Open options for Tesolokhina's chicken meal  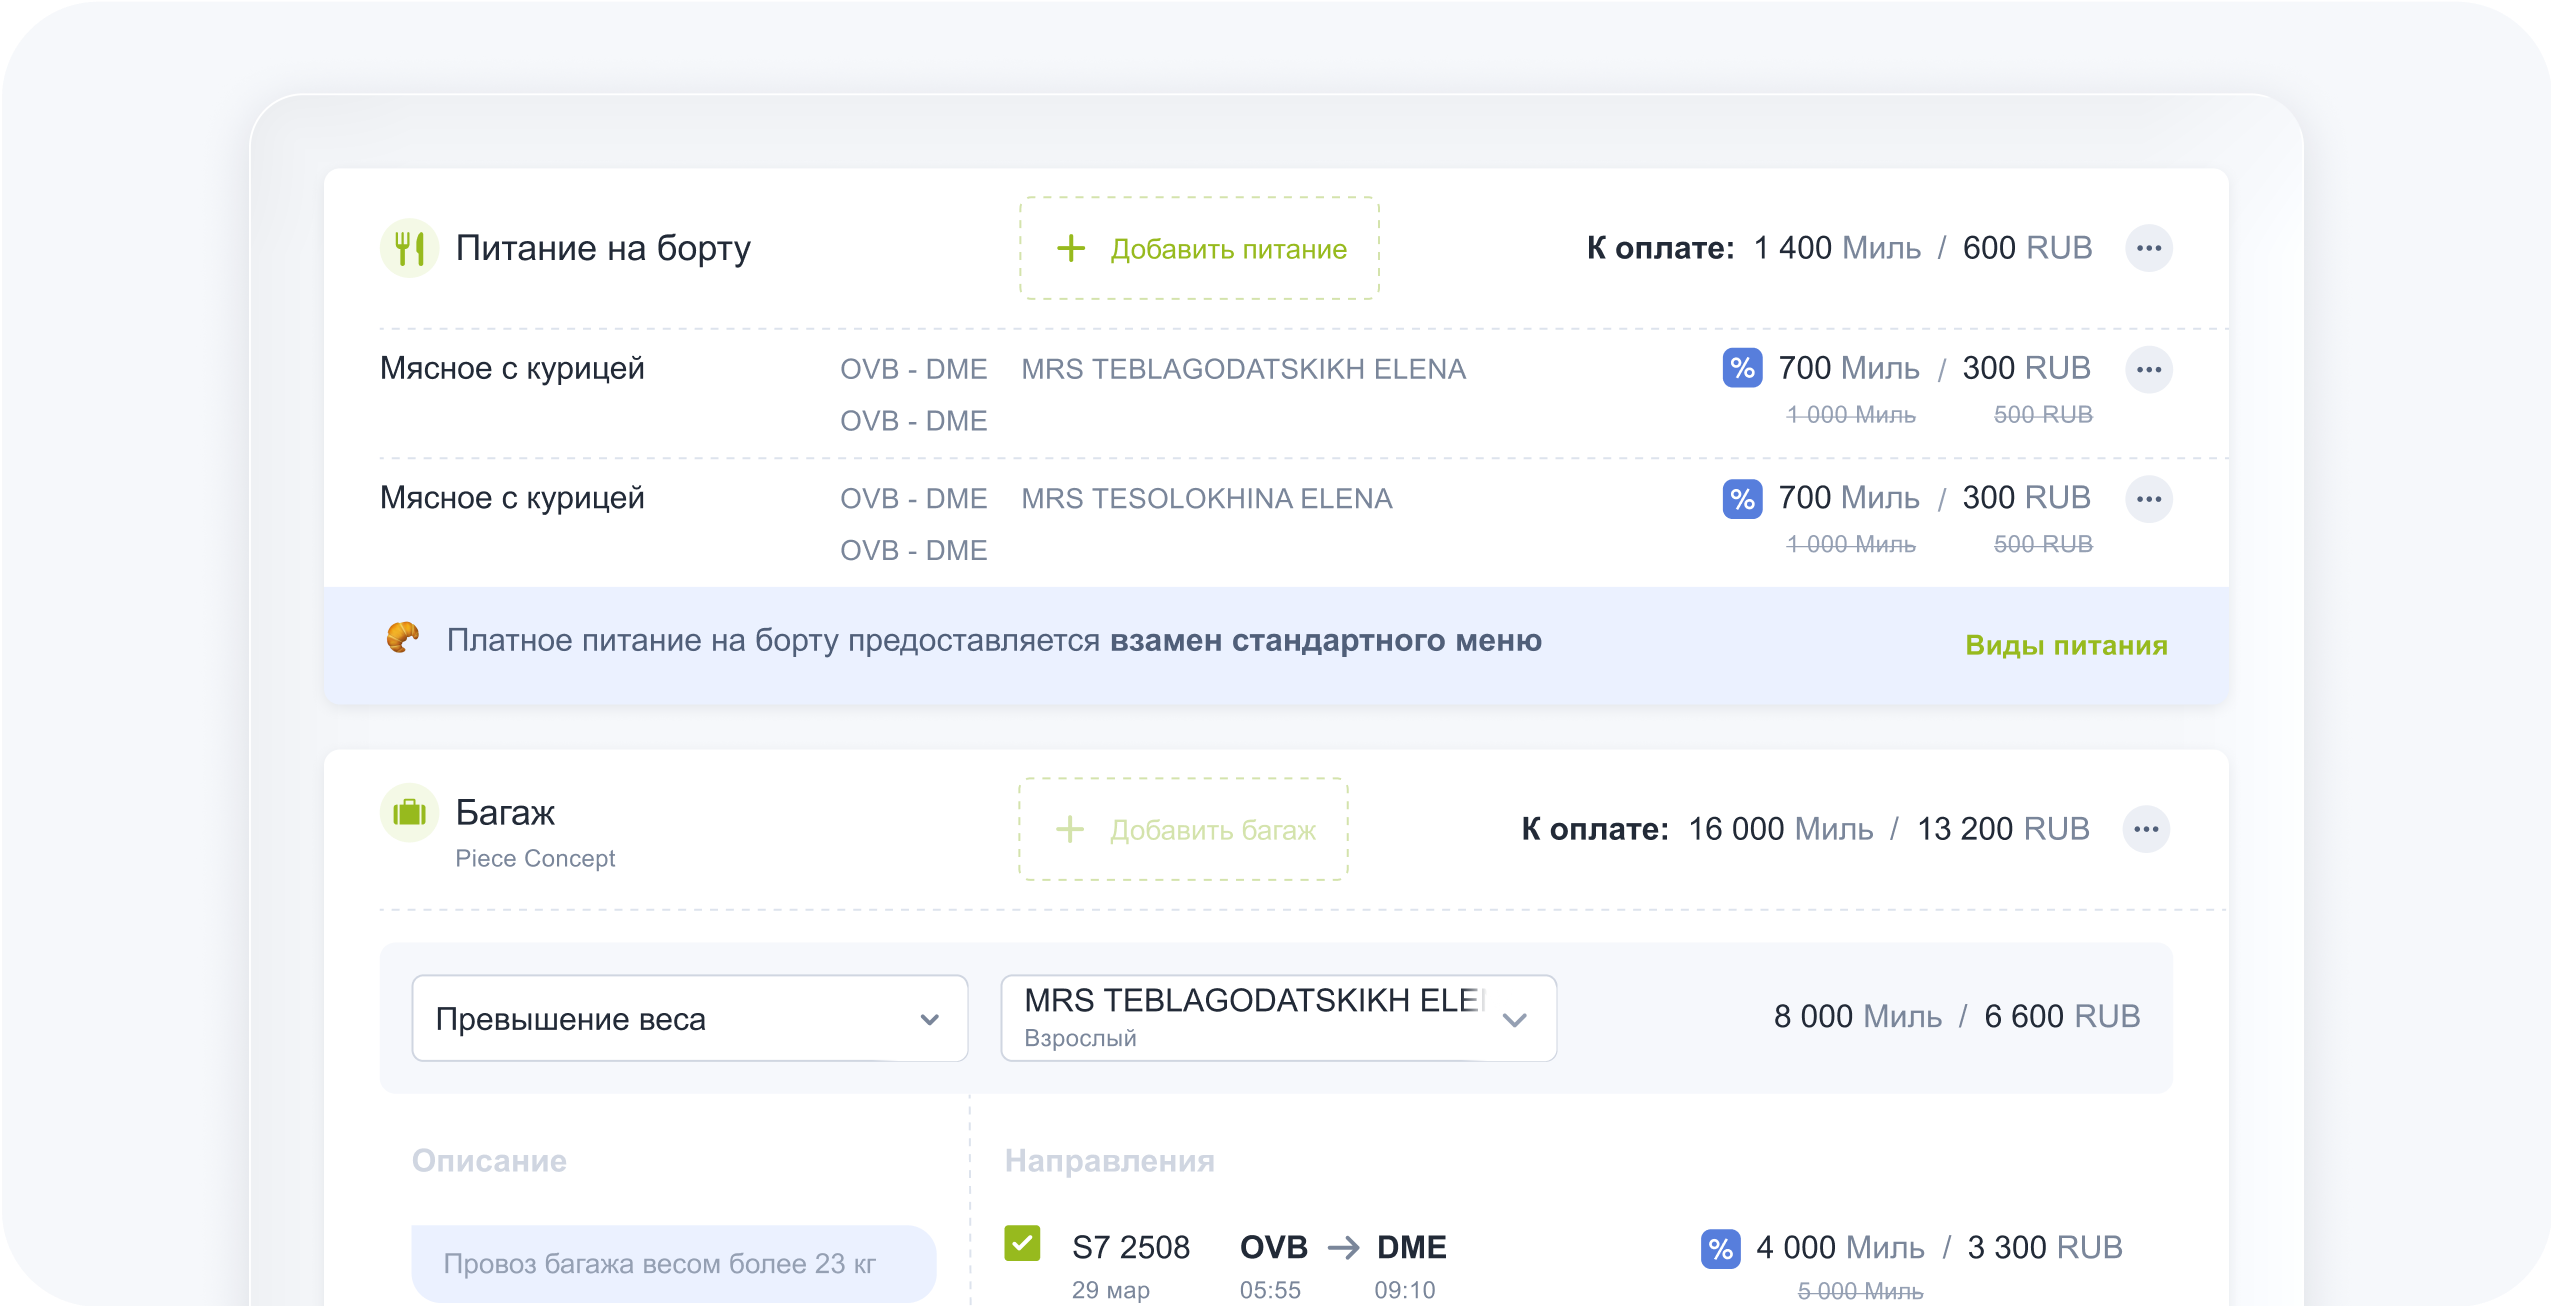tap(2148, 499)
